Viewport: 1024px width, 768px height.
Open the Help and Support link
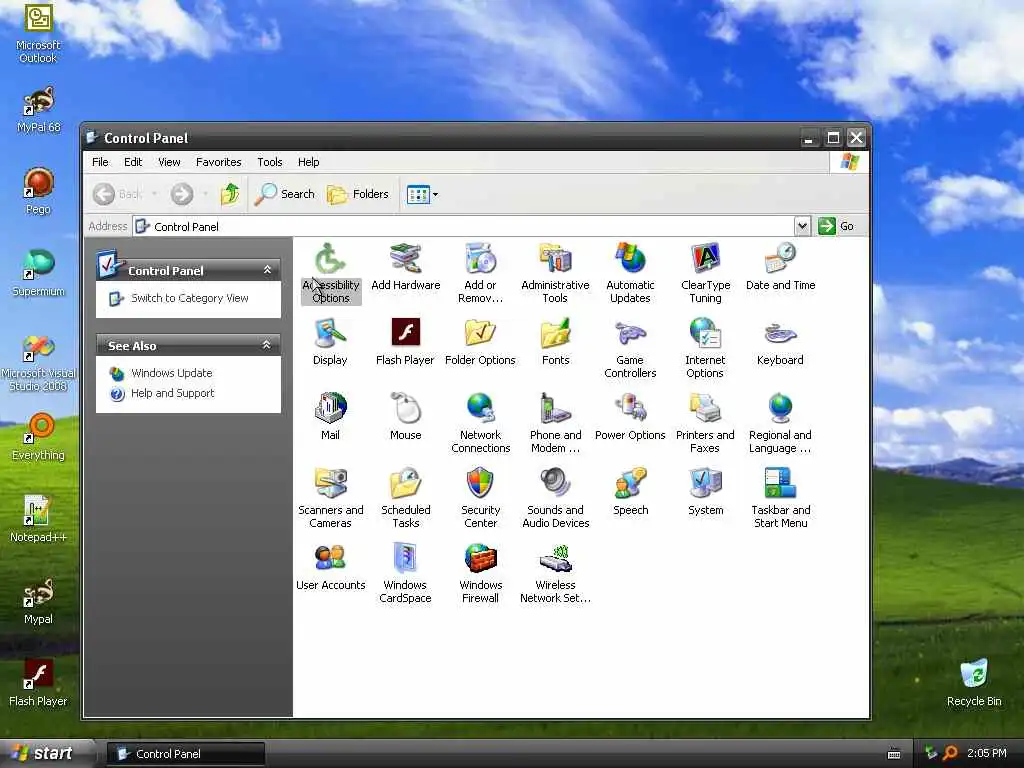click(172, 393)
